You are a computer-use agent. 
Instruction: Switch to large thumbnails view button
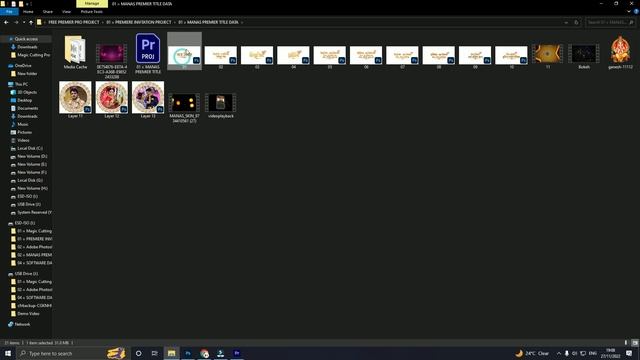635,343
